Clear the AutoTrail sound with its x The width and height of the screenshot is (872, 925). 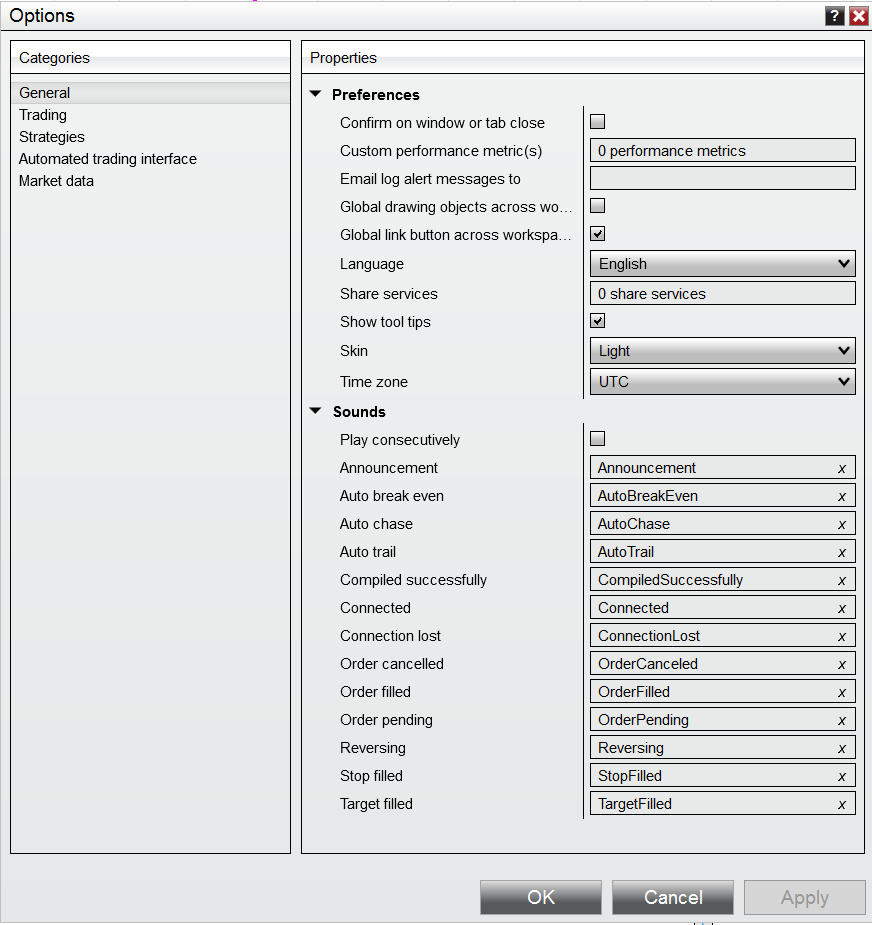842,552
